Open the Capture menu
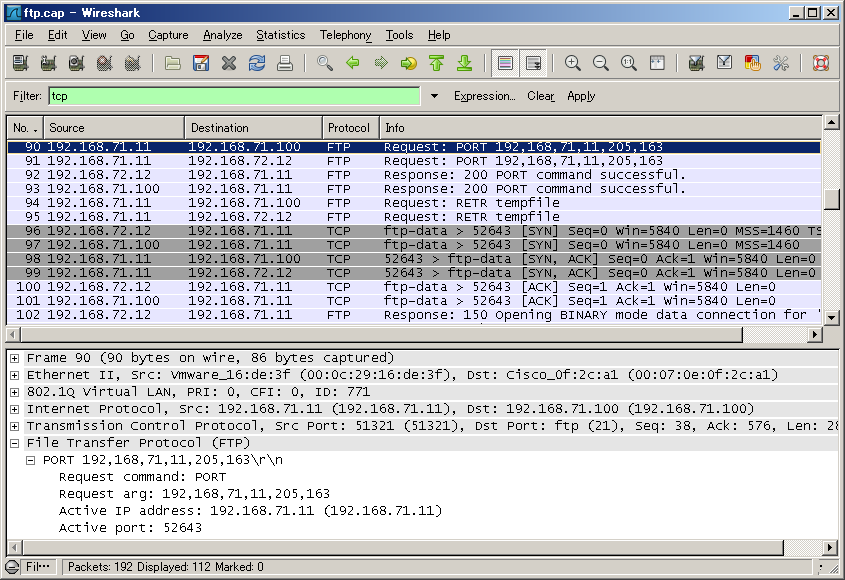Image resolution: width=845 pixels, height=580 pixels. coord(168,35)
